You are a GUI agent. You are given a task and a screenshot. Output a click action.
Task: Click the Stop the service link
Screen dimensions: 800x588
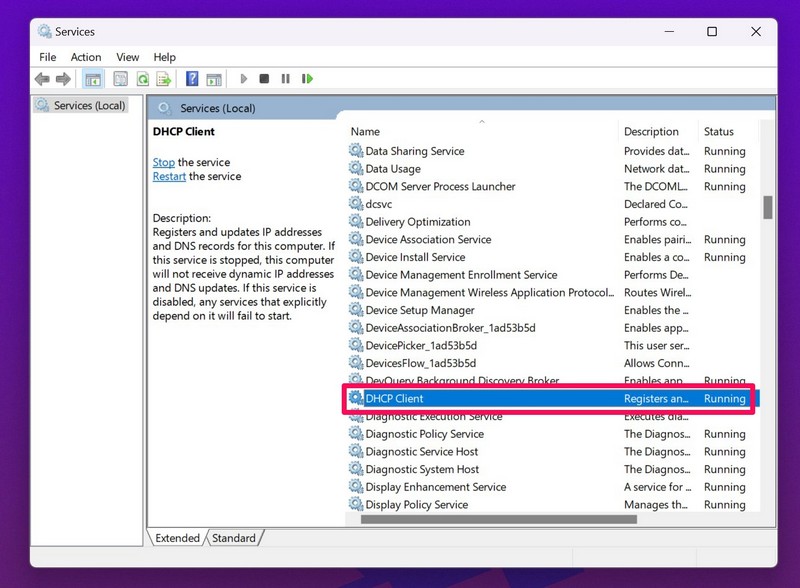pos(163,162)
